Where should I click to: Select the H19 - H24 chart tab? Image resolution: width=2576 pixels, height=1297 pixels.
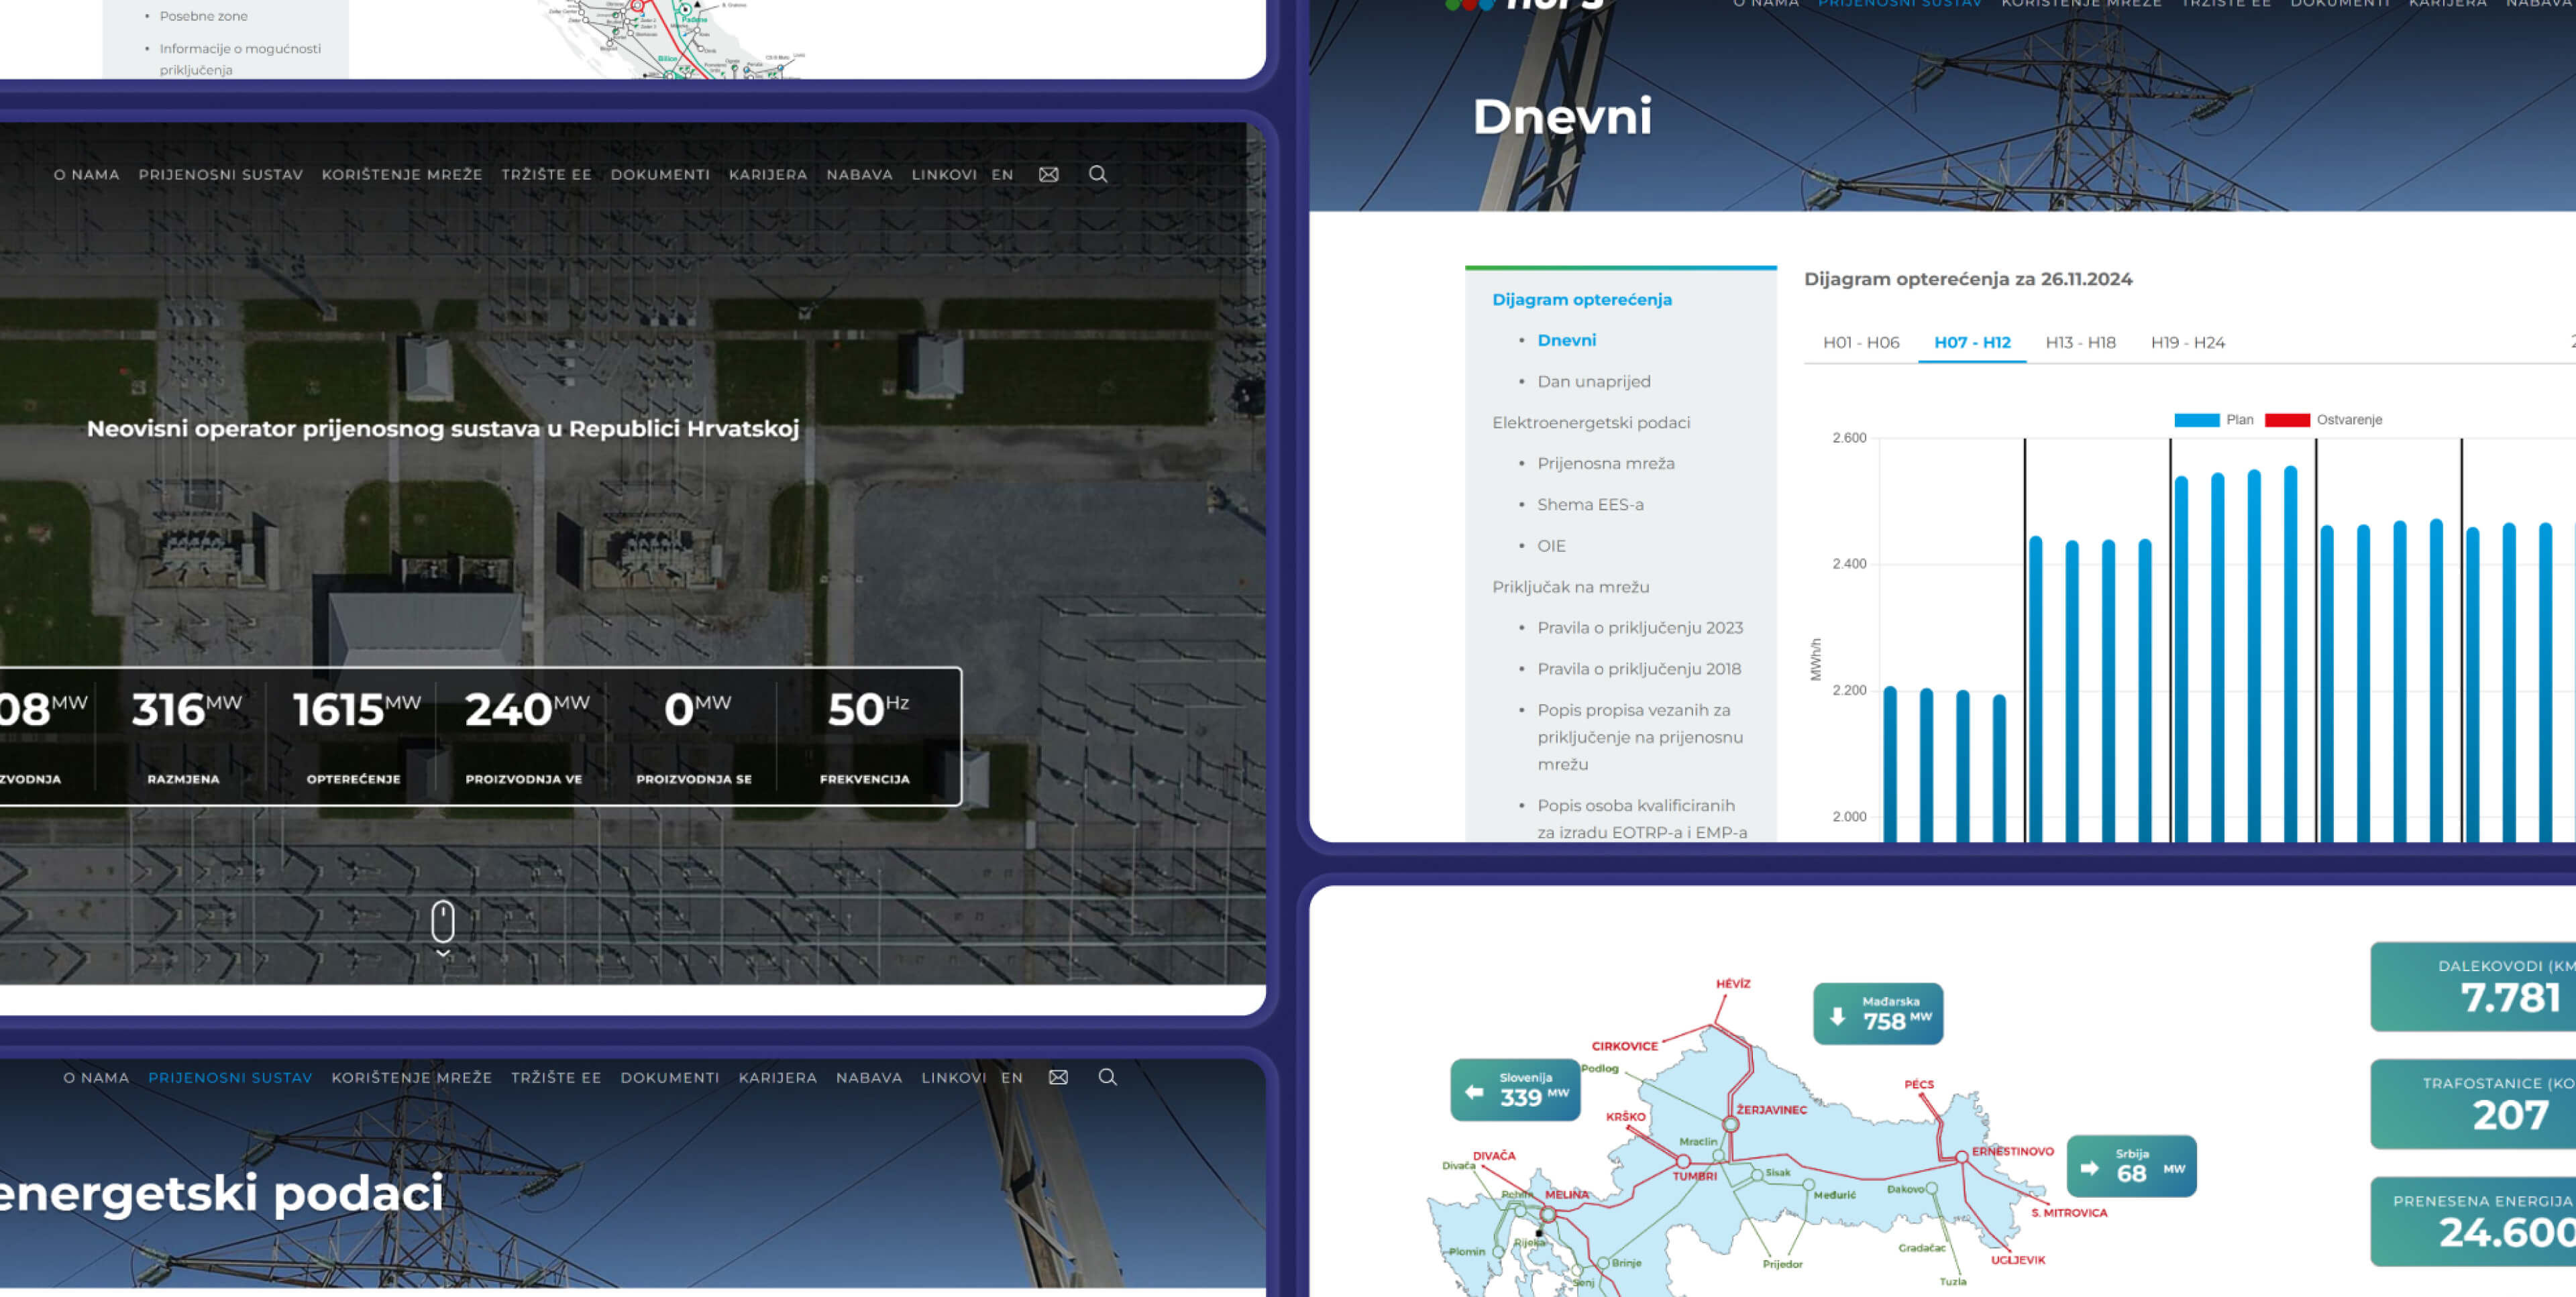tap(2188, 342)
